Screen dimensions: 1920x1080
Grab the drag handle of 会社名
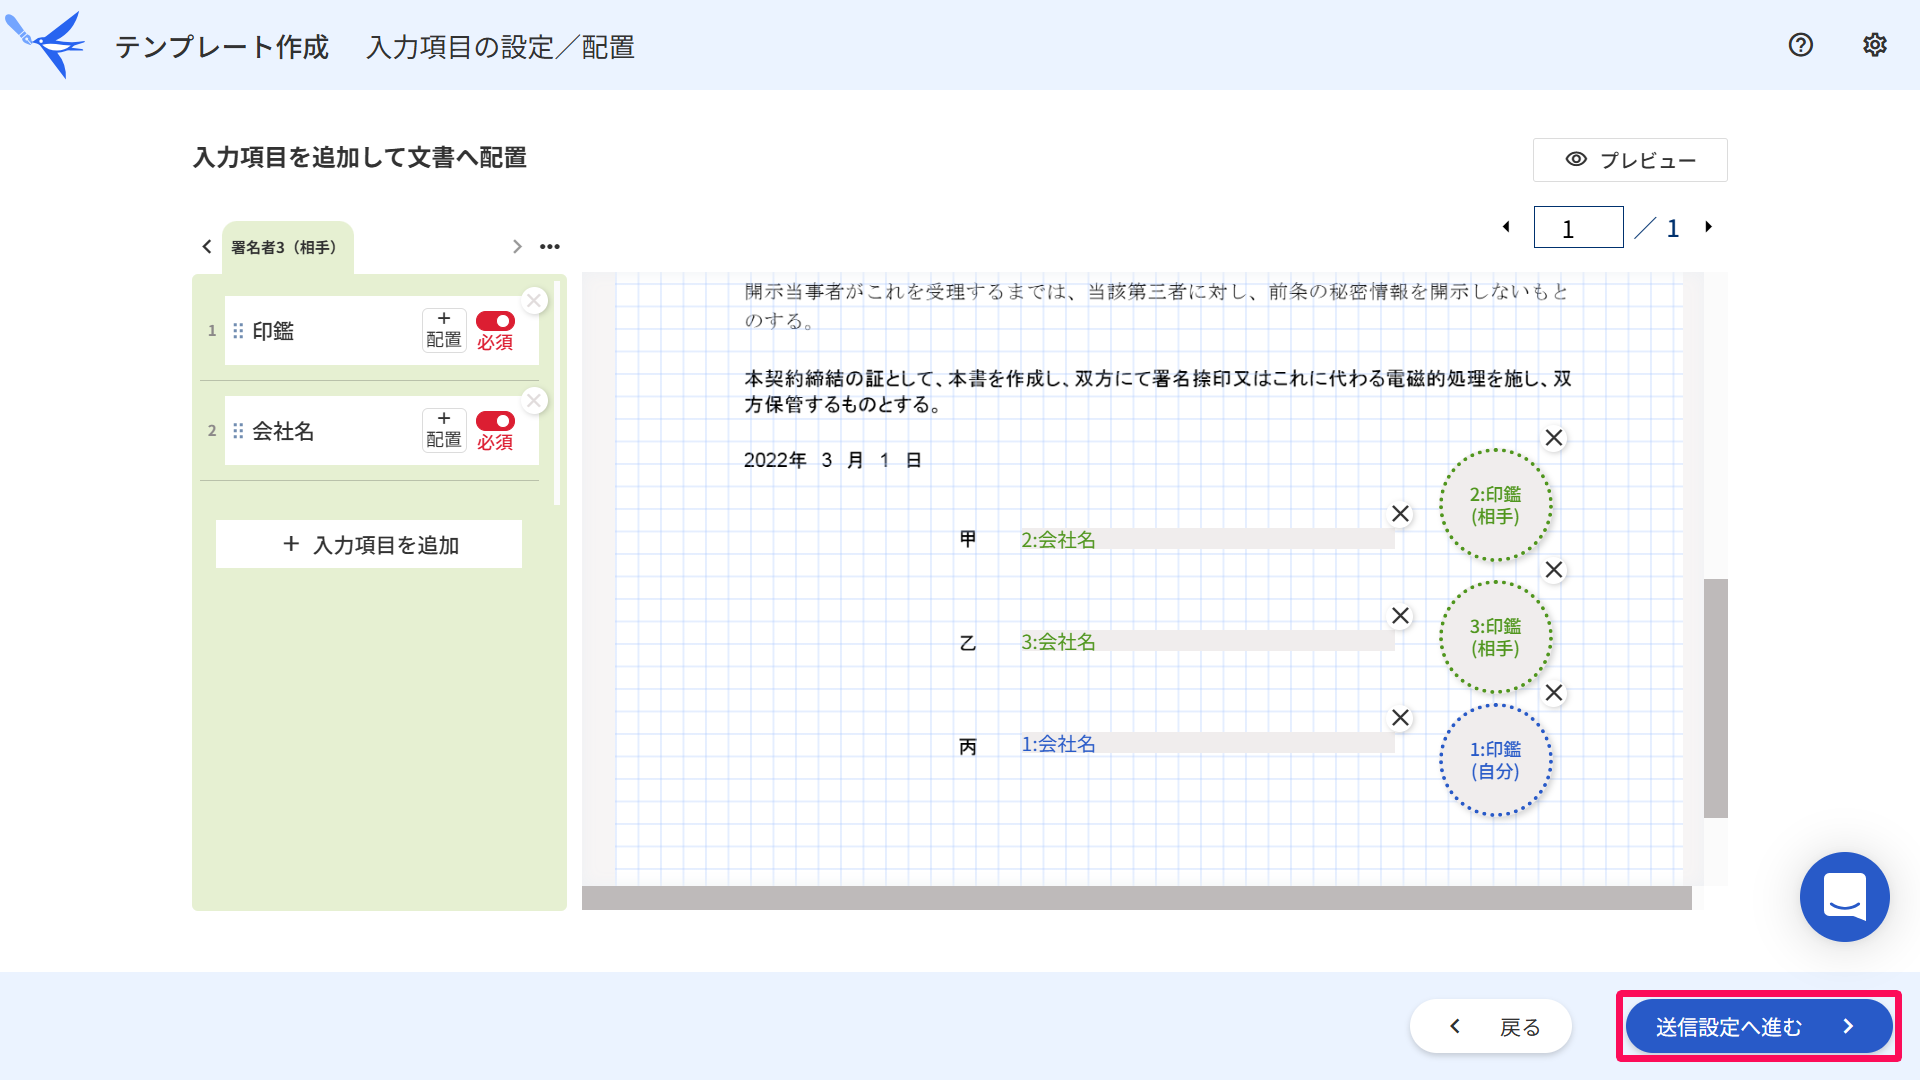click(238, 431)
